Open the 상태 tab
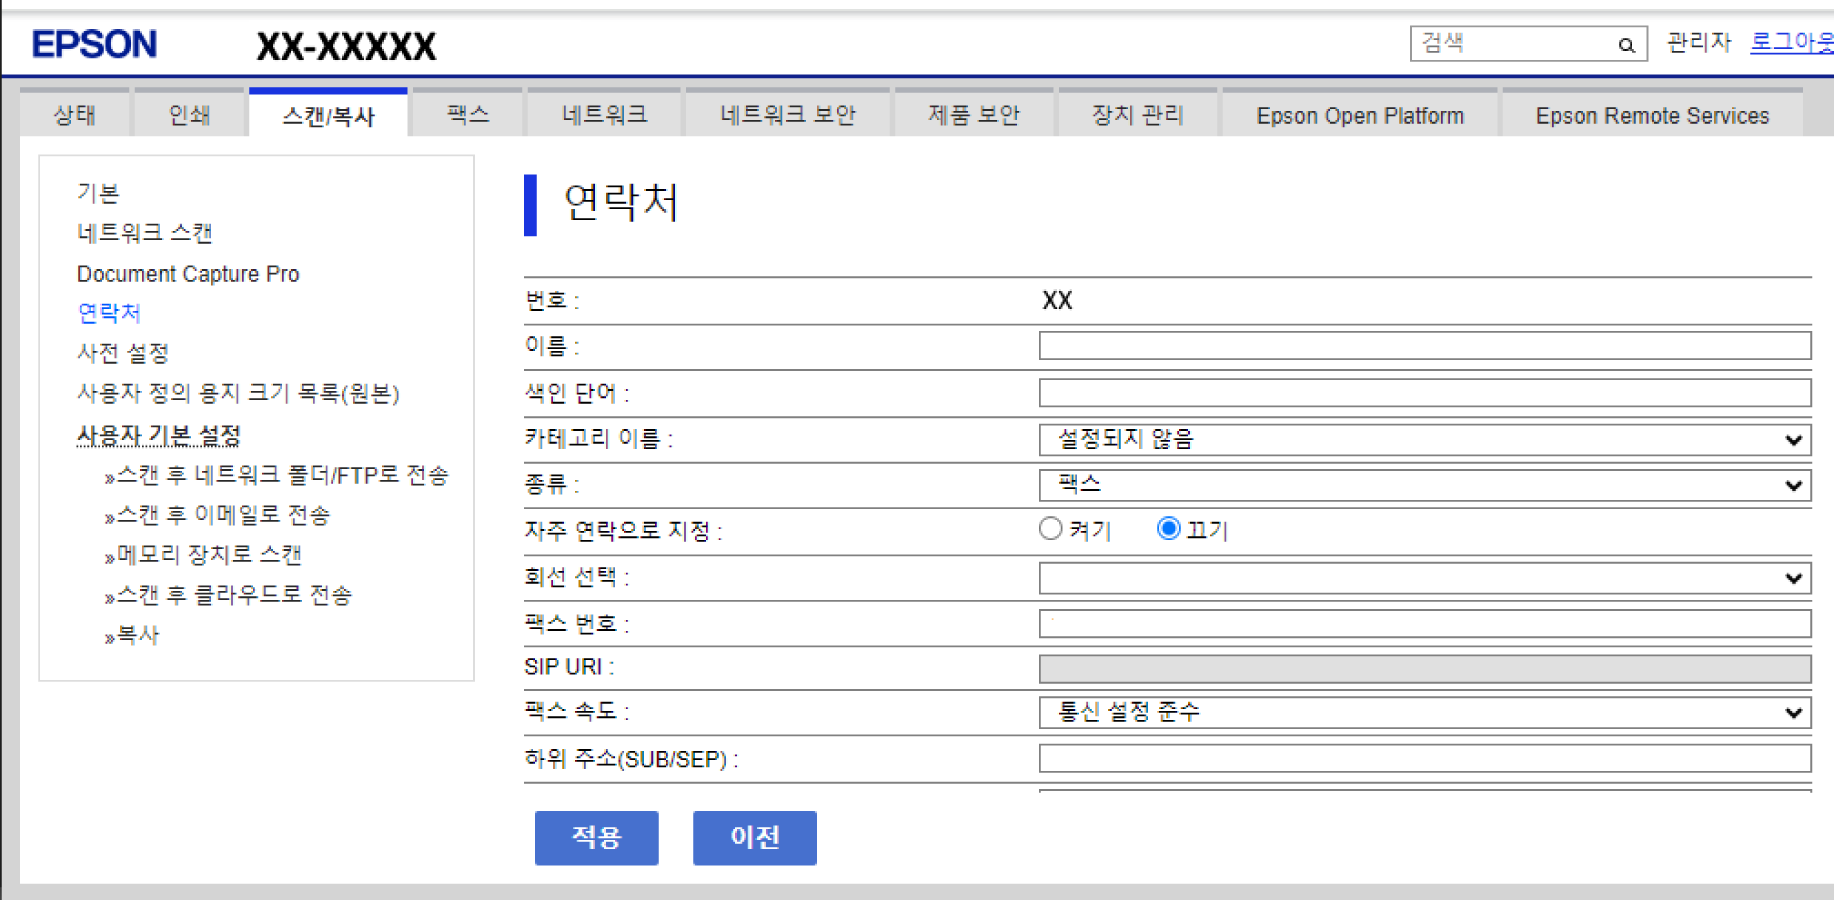The width and height of the screenshot is (1834, 900). [x=75, y=115]
